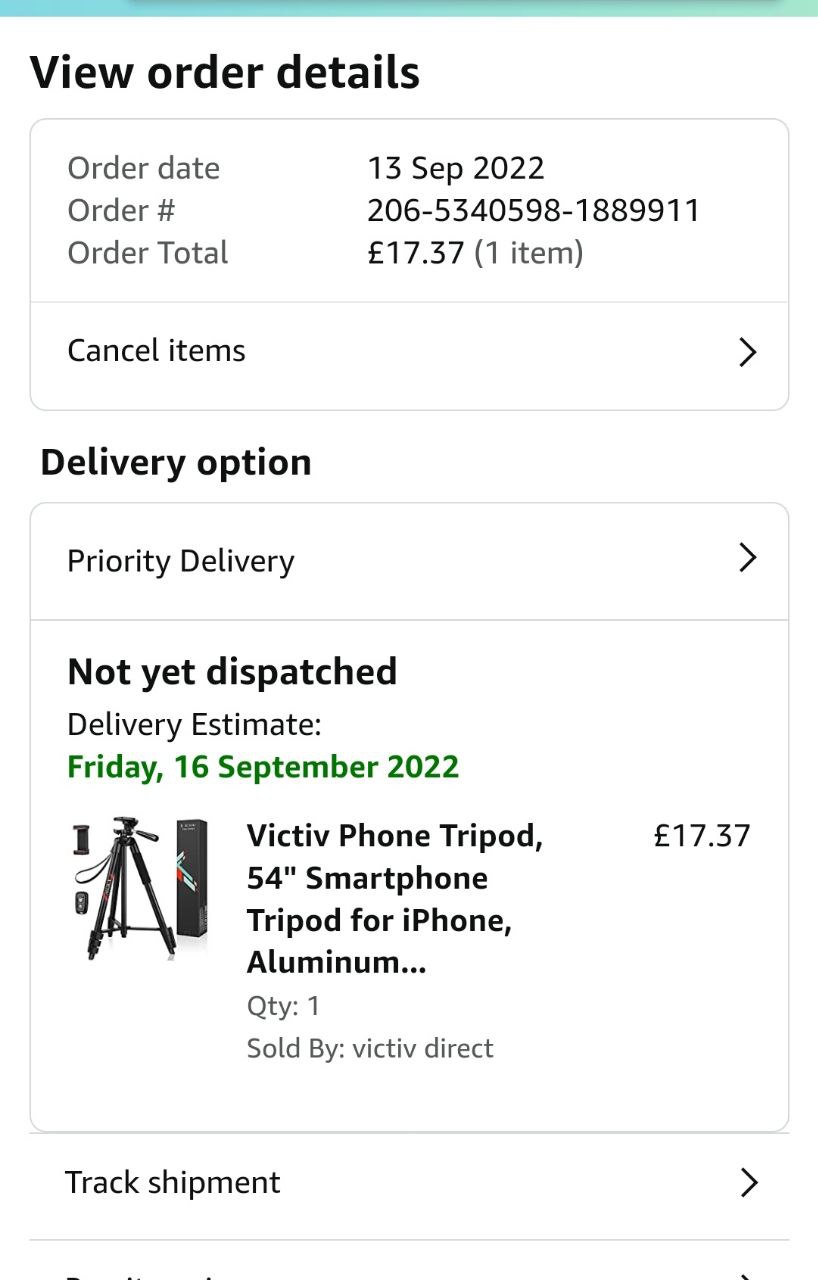Tap the arrow beside Track shipment
Image resolution: width=818 pixels, height=1280 pixels.
point(749,1183)
